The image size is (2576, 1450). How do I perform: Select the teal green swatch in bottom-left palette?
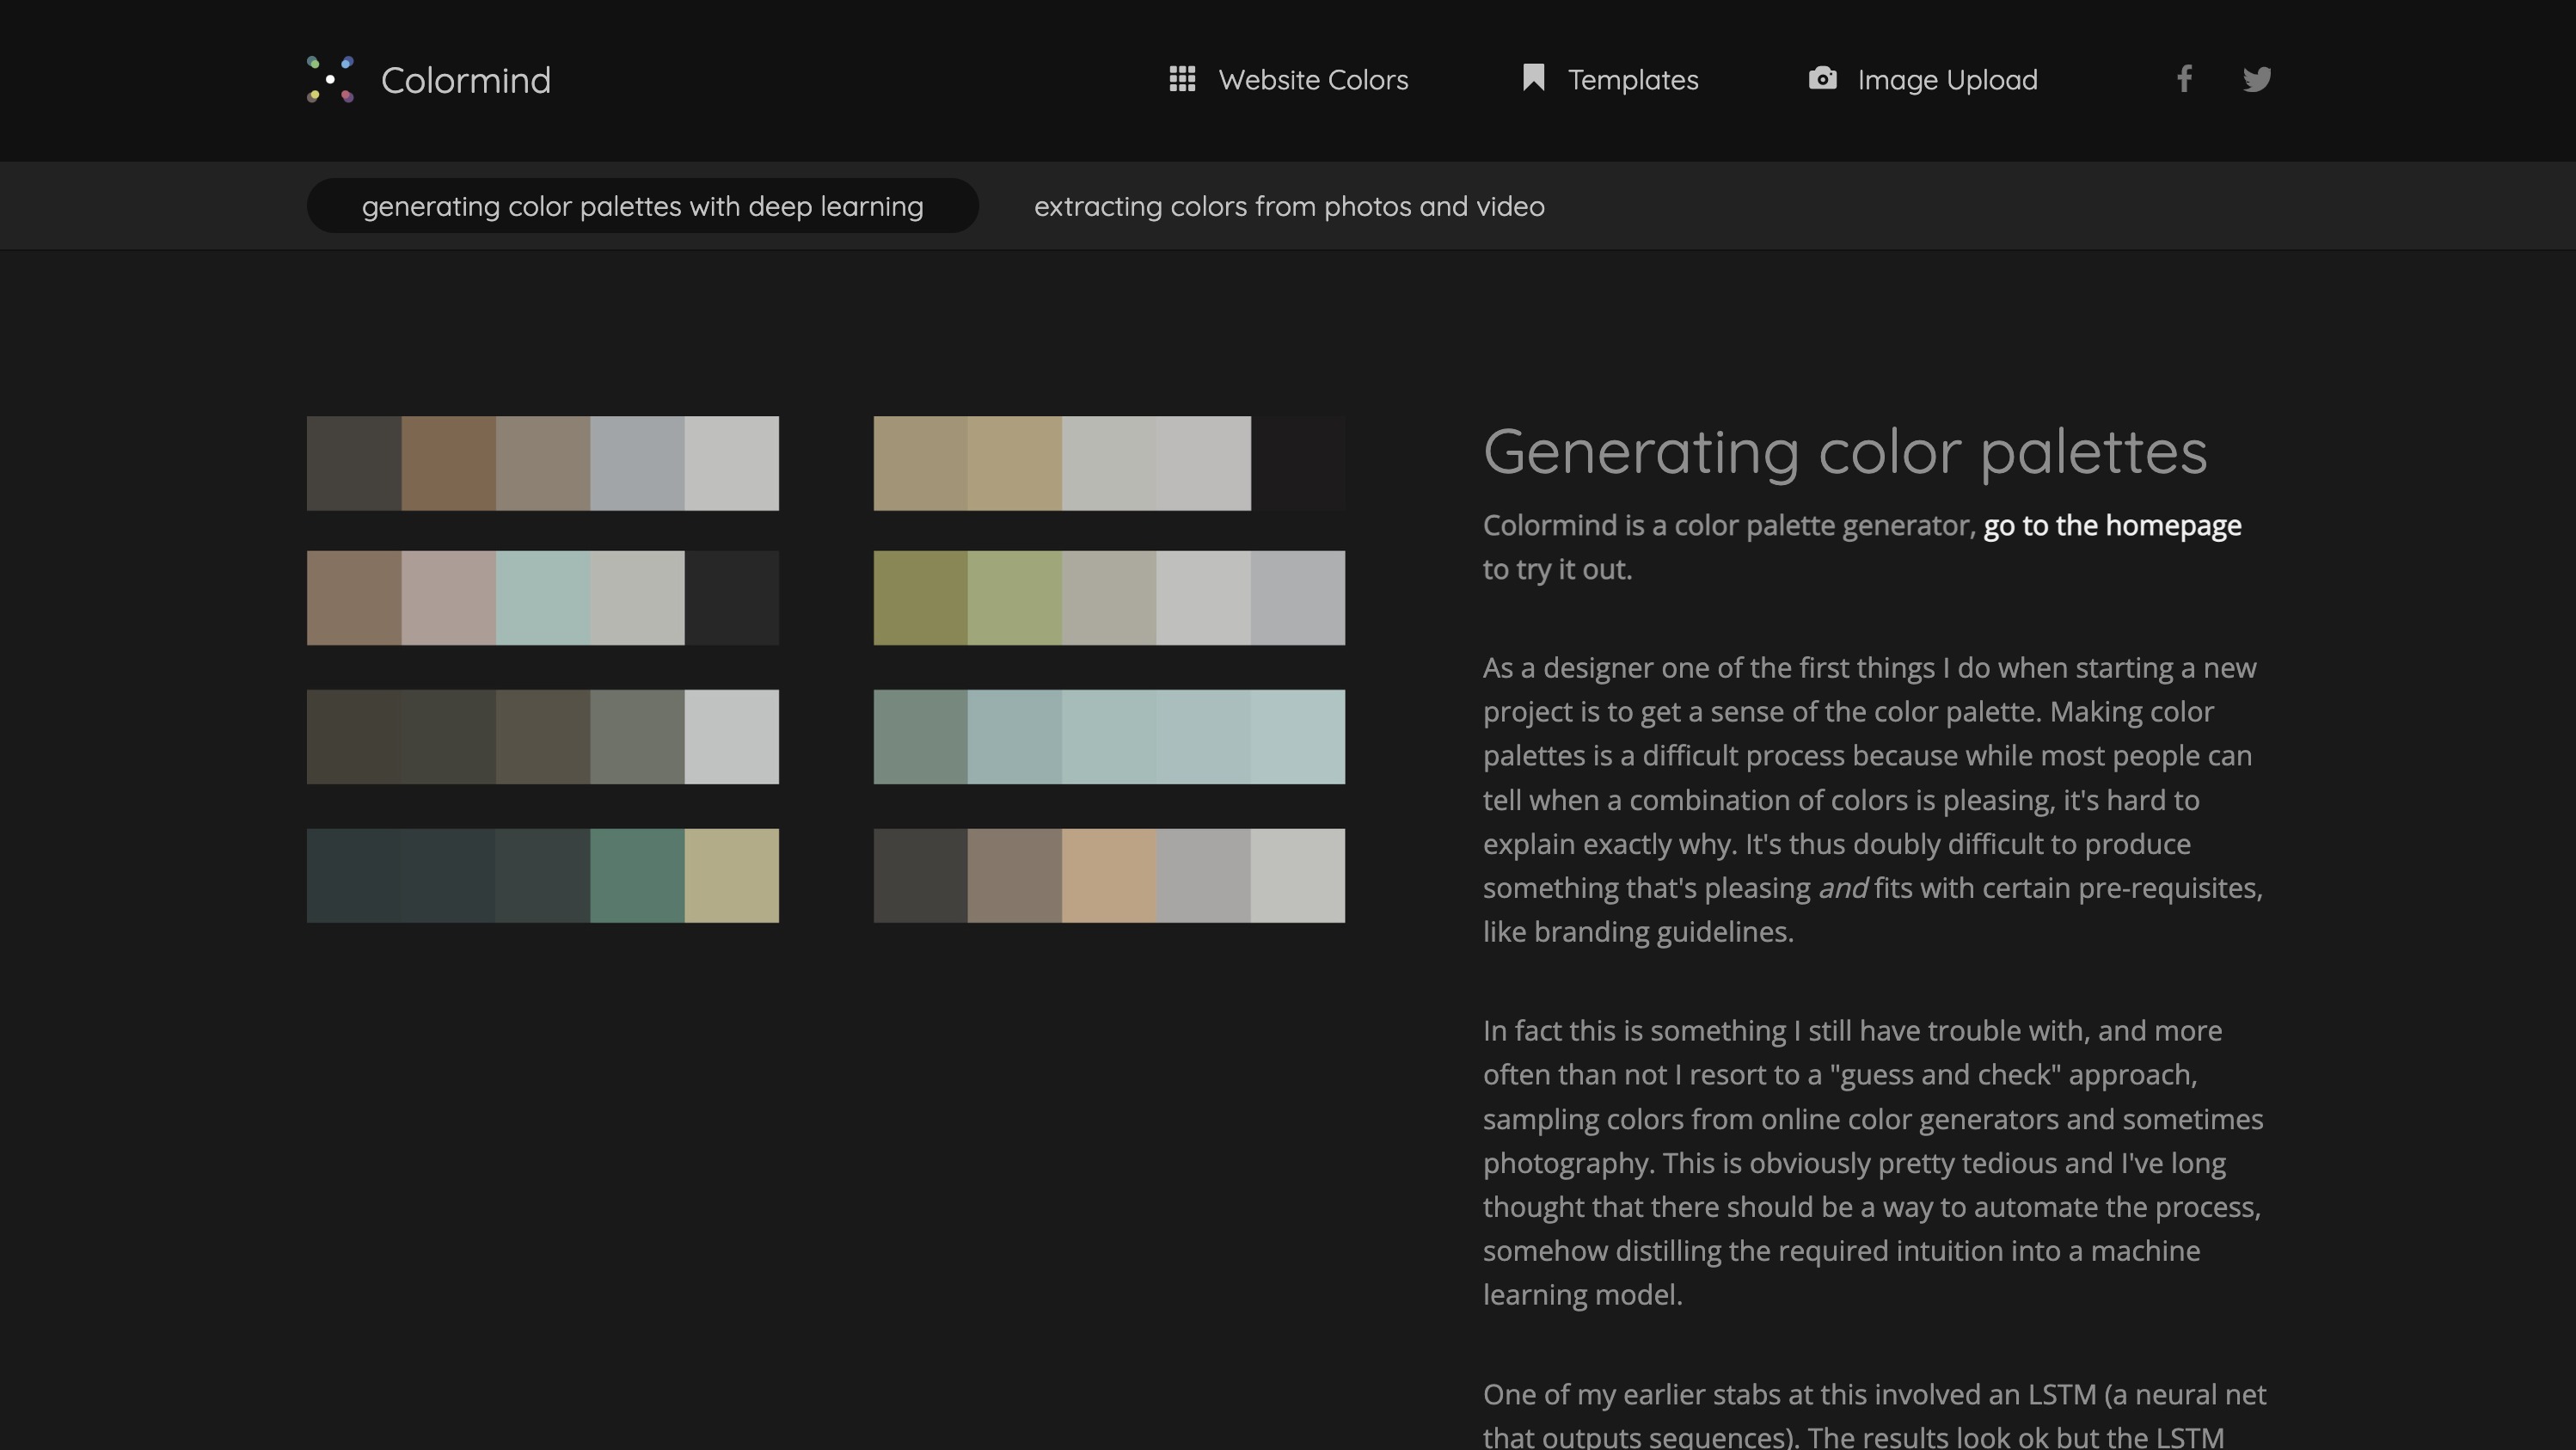[x=637, y=875]
